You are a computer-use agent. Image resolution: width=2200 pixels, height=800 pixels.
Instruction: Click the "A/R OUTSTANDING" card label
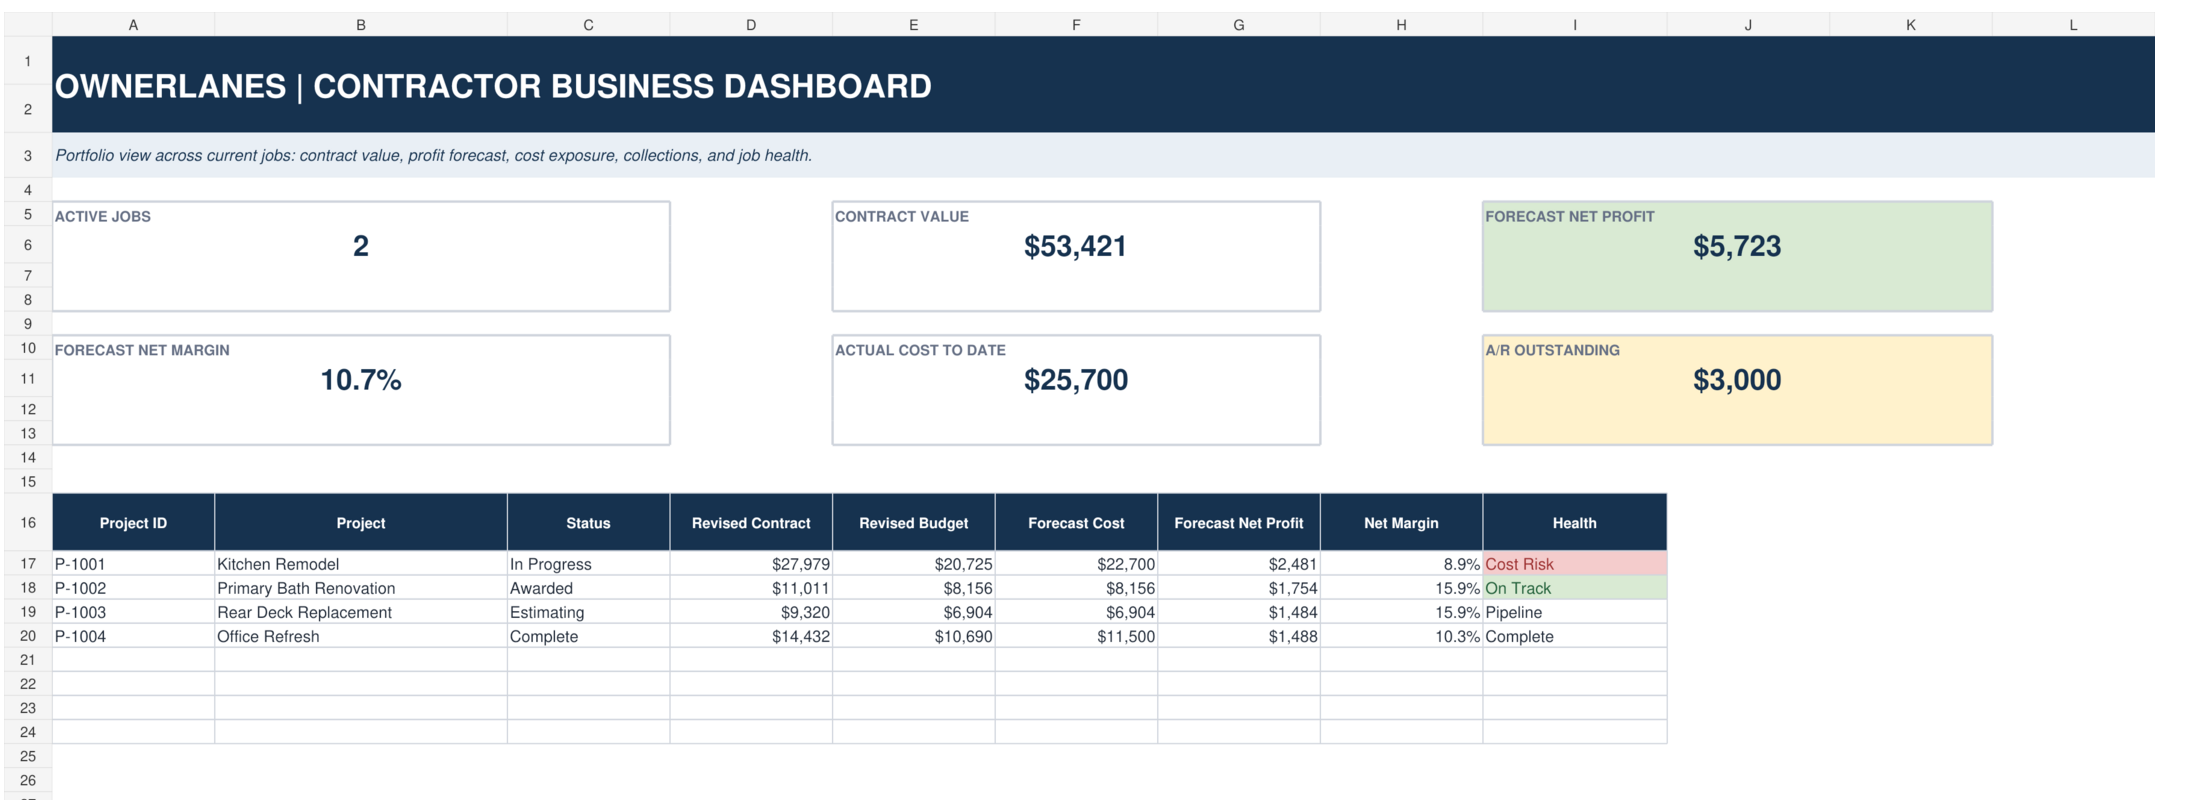[x=1553, y=350]
